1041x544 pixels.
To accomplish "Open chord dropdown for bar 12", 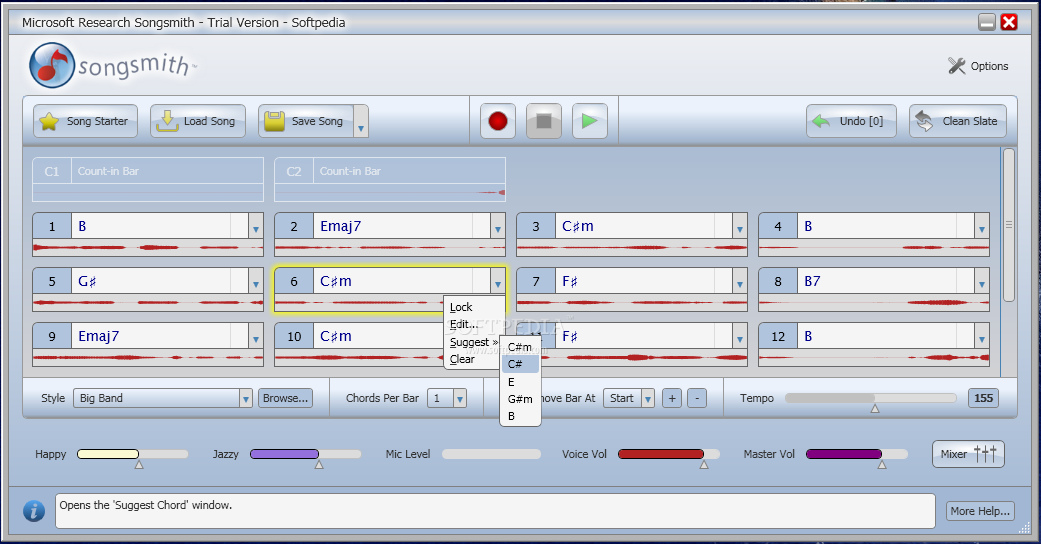I will (x=982, y=337).
